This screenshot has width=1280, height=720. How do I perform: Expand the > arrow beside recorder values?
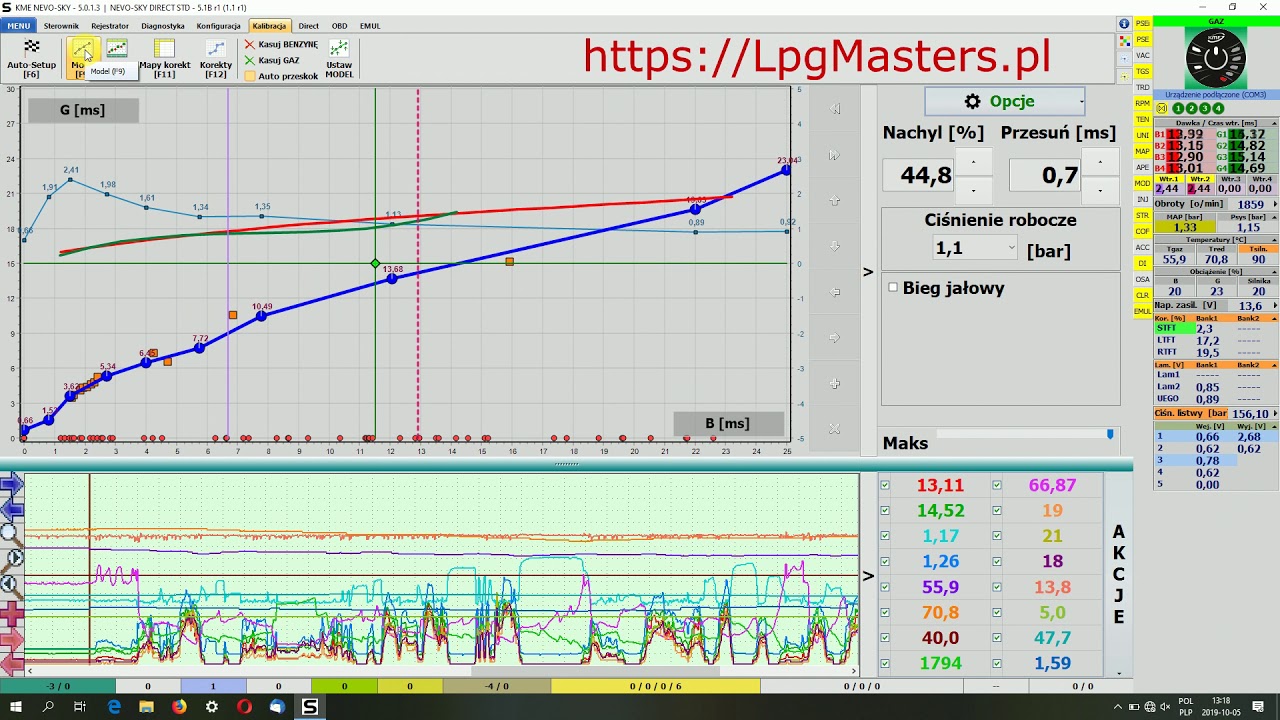tap(867, 575)
